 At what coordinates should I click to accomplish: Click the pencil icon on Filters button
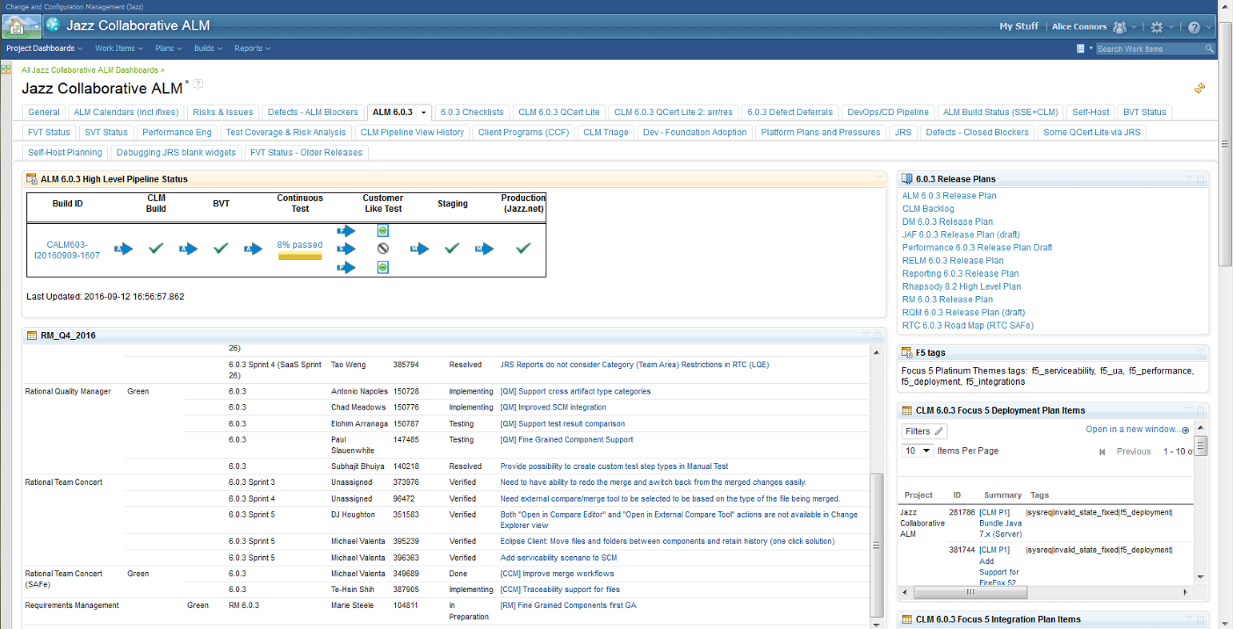pos(939,431)
